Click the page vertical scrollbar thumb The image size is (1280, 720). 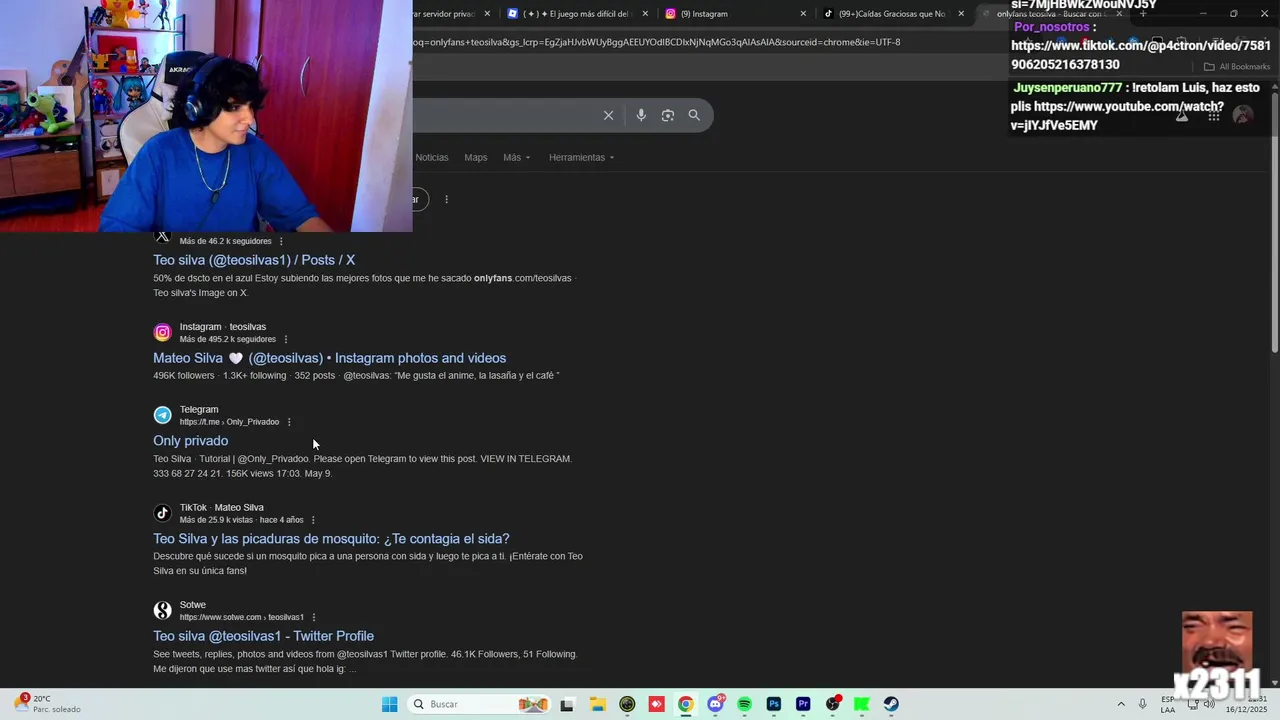pyautogui.click(x=1274, y=220)
